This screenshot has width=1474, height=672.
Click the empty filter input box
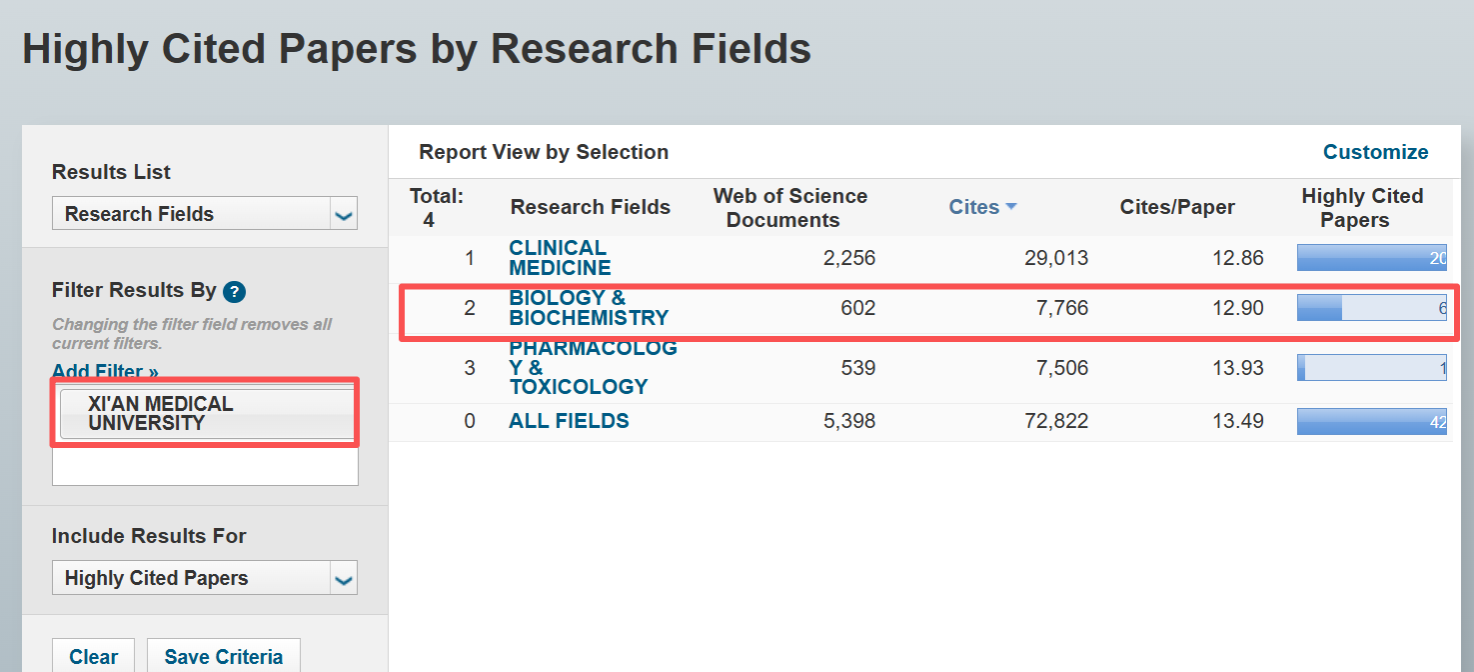(205, 467)
